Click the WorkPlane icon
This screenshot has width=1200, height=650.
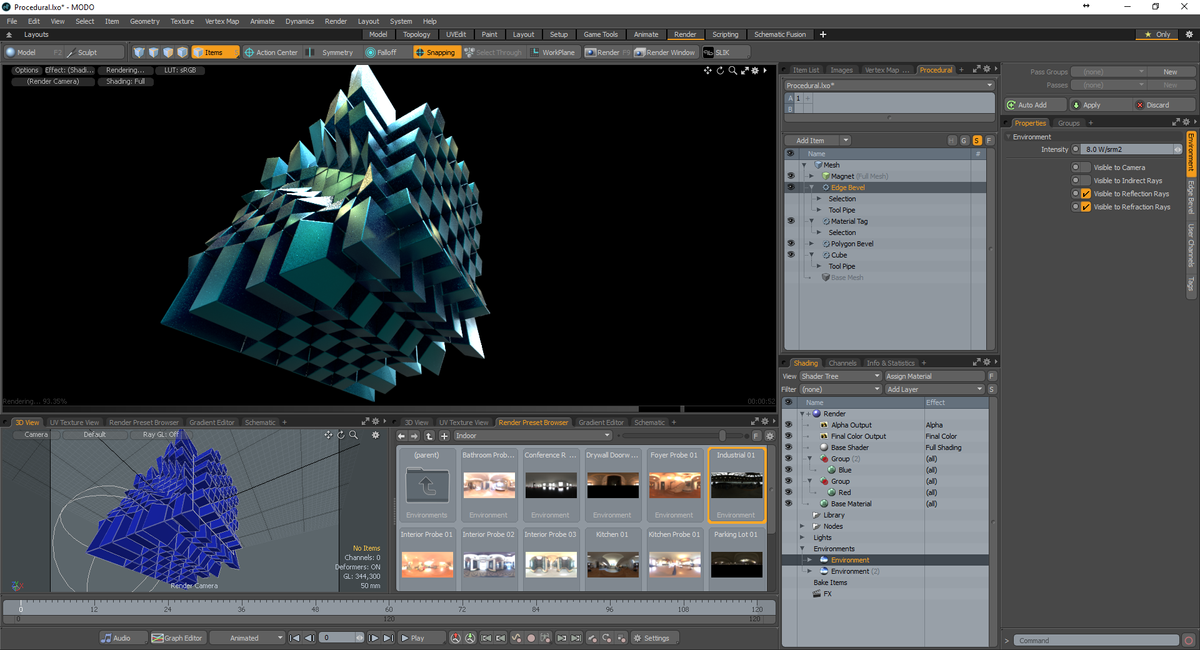click(533, 52)
